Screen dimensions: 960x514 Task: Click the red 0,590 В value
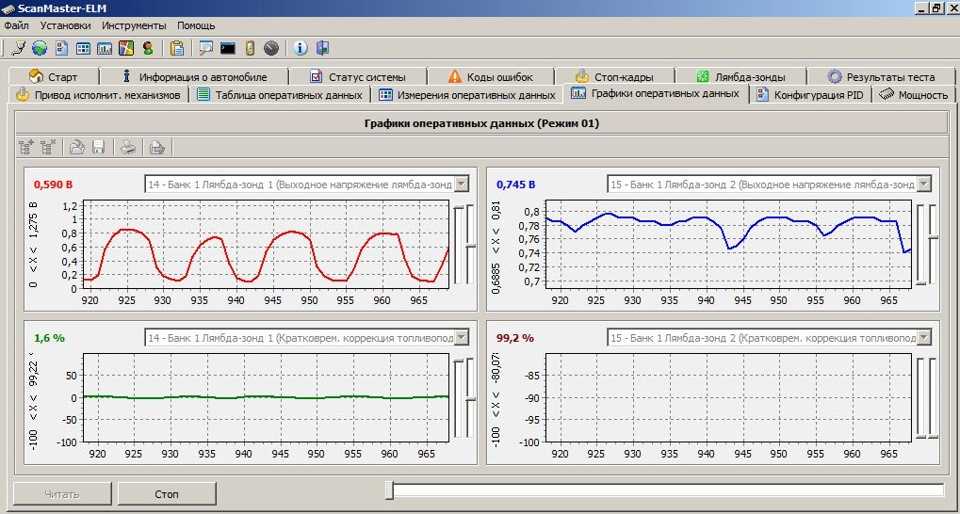(x=53, y=184)
